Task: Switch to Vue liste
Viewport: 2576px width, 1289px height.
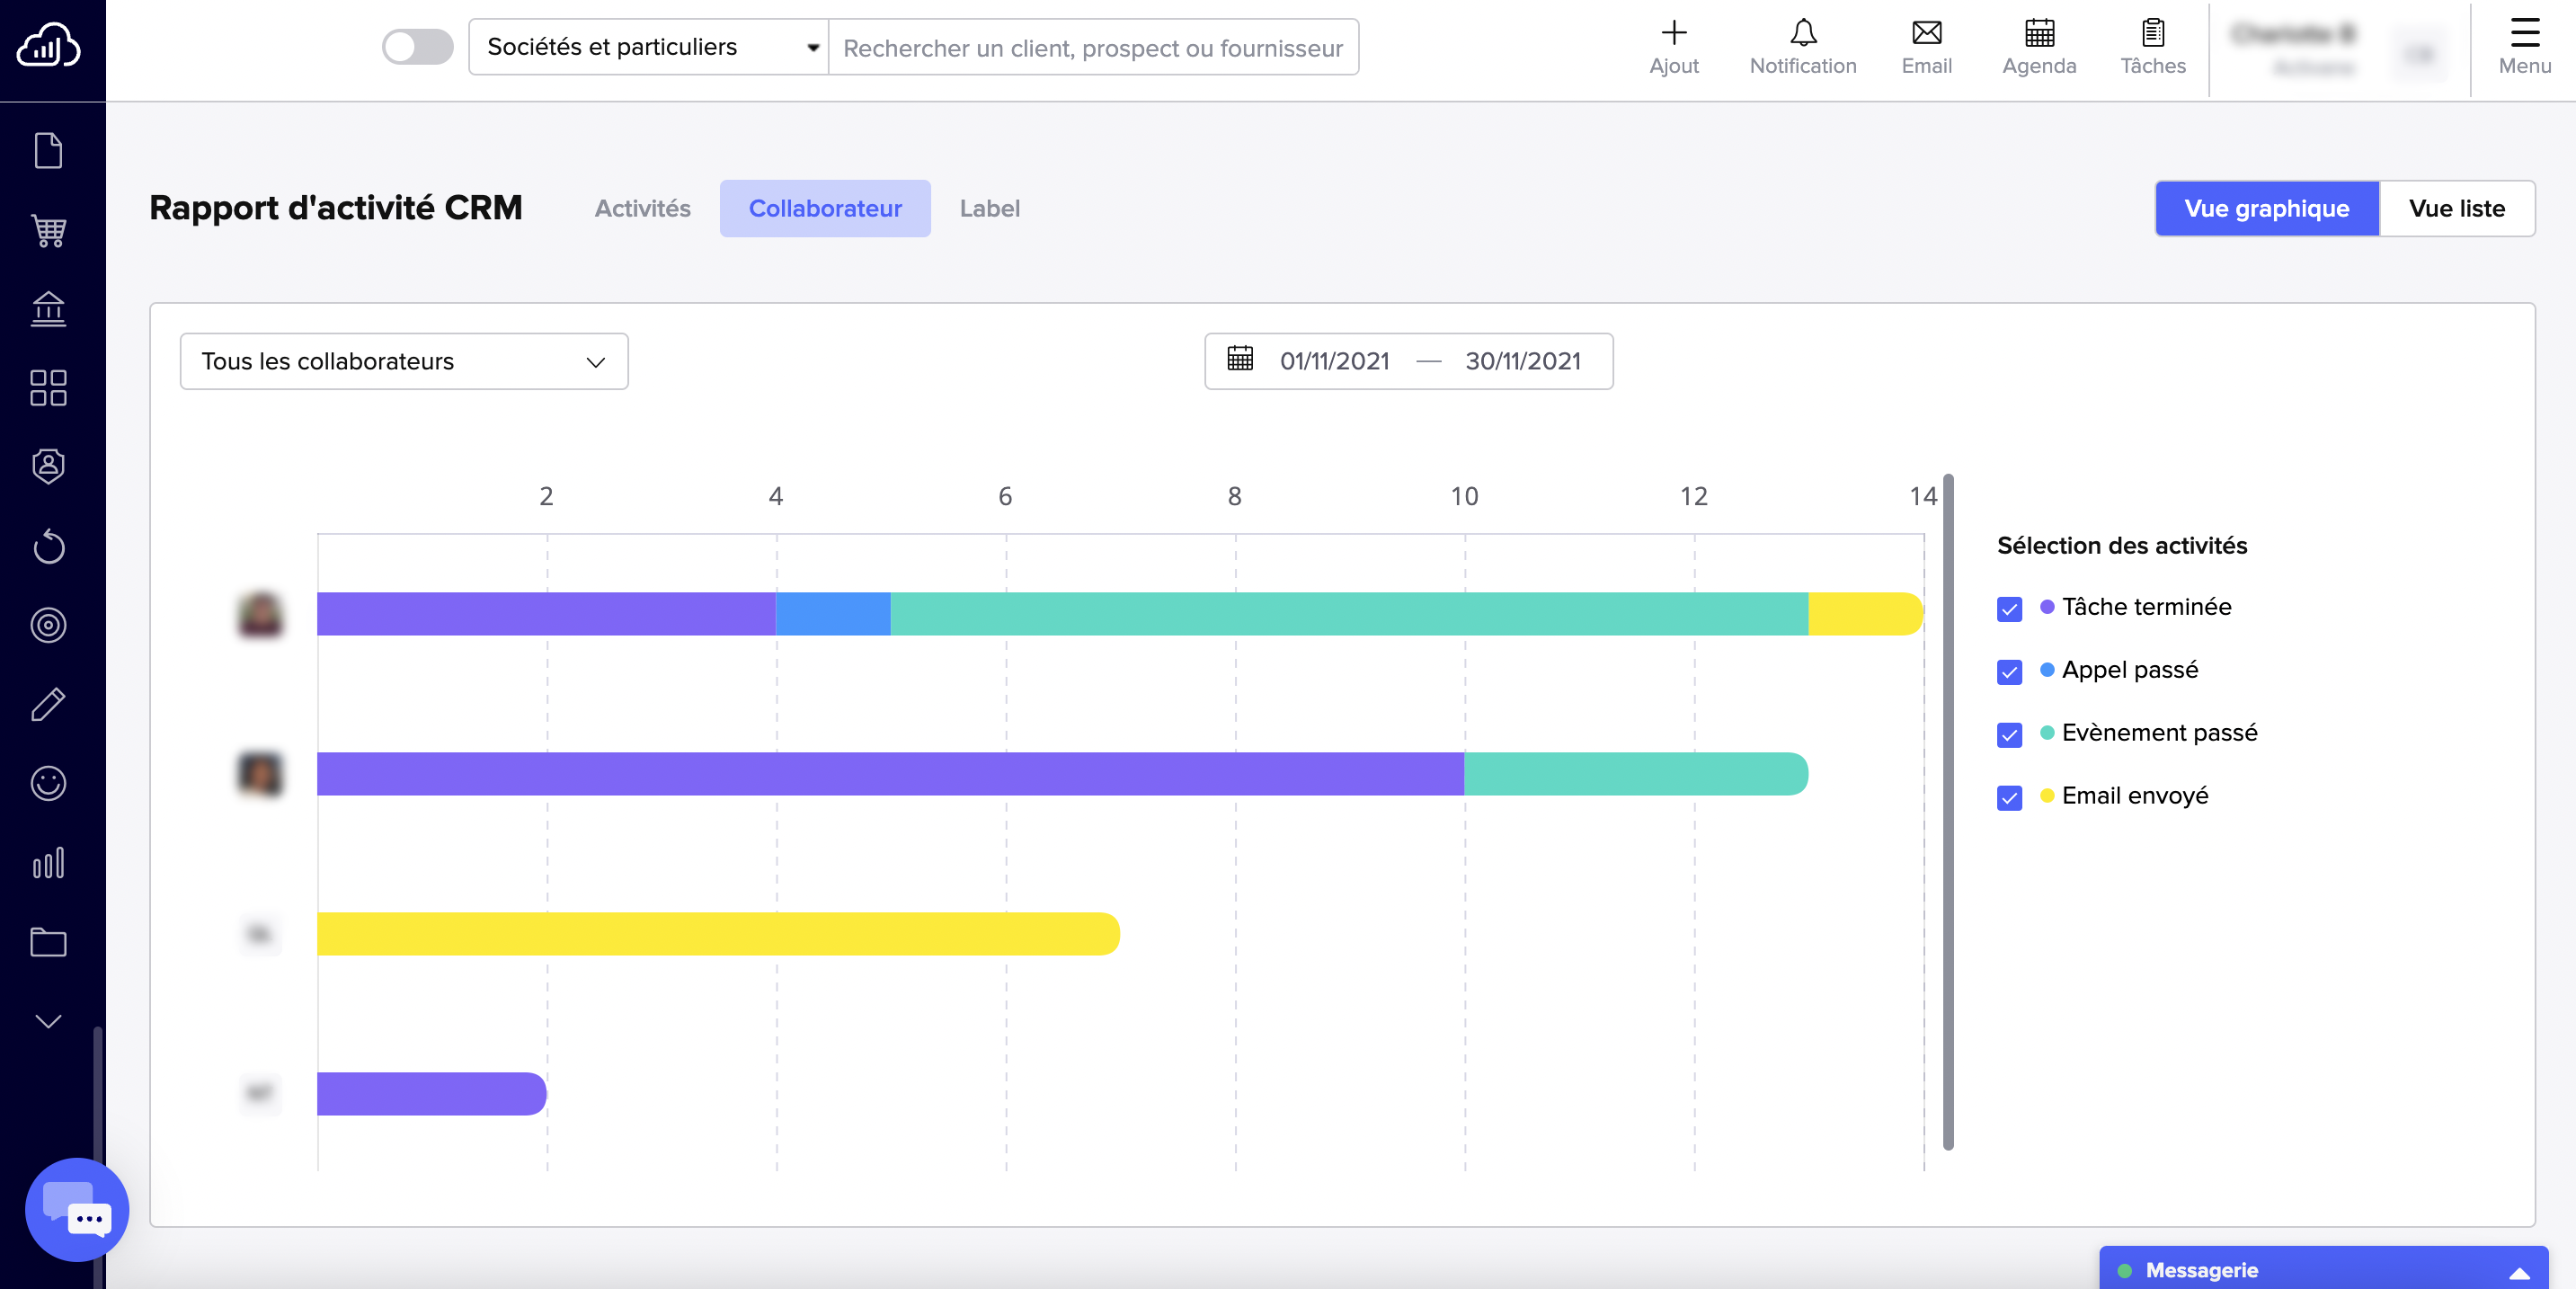Action: (2456, 209)
